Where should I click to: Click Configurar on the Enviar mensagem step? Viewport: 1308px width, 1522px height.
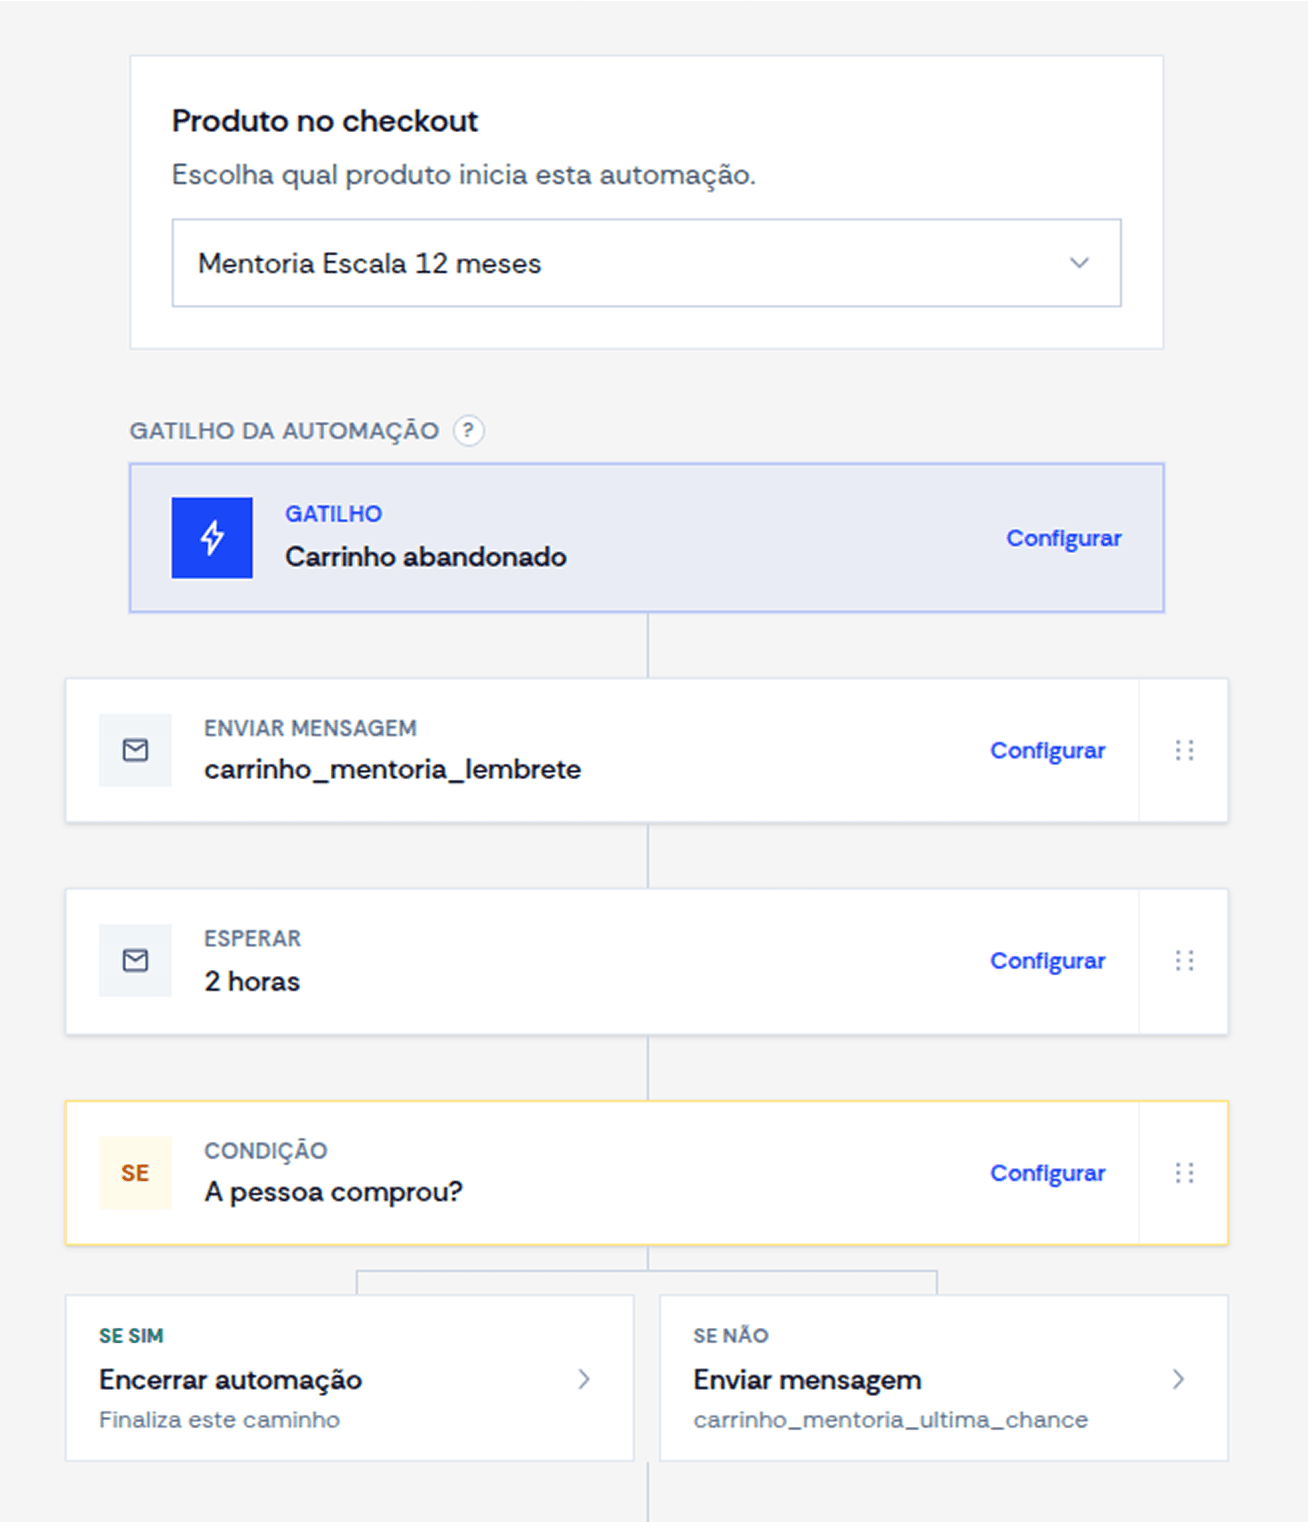click(x=1048, y=751)
